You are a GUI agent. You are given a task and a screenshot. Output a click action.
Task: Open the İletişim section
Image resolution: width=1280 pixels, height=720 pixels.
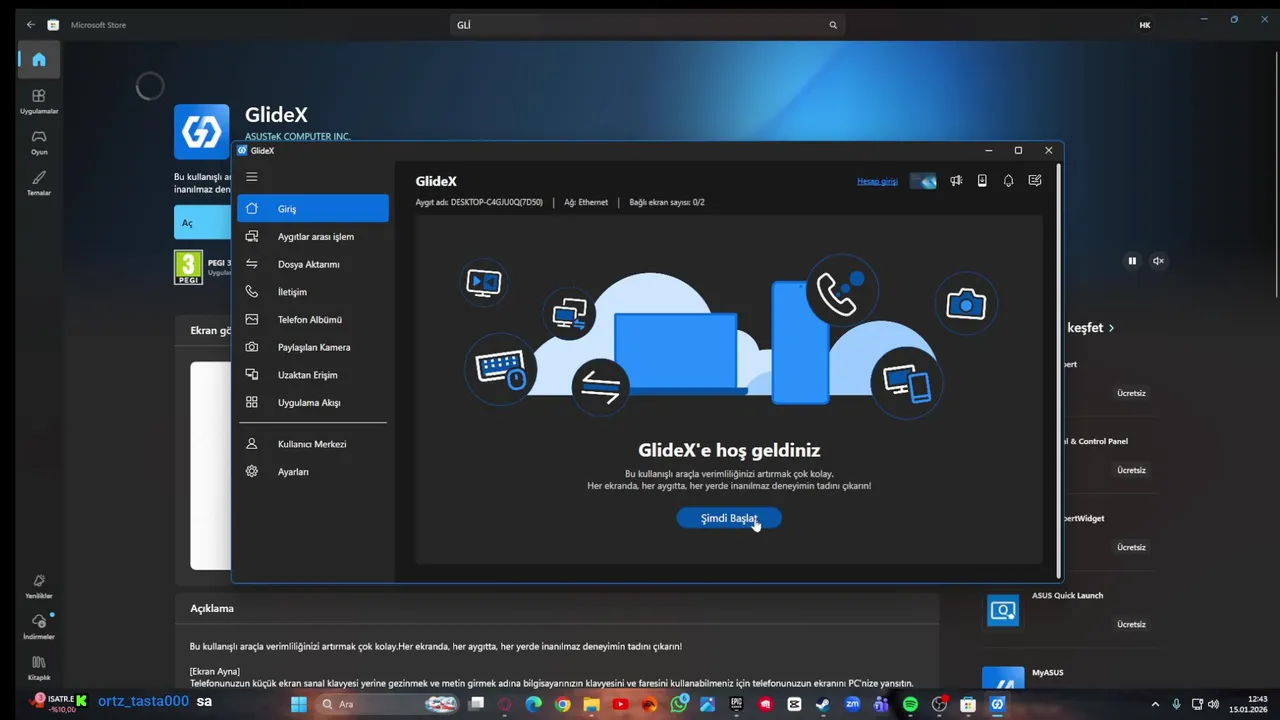pyautogui.click(x=313, y=291)
